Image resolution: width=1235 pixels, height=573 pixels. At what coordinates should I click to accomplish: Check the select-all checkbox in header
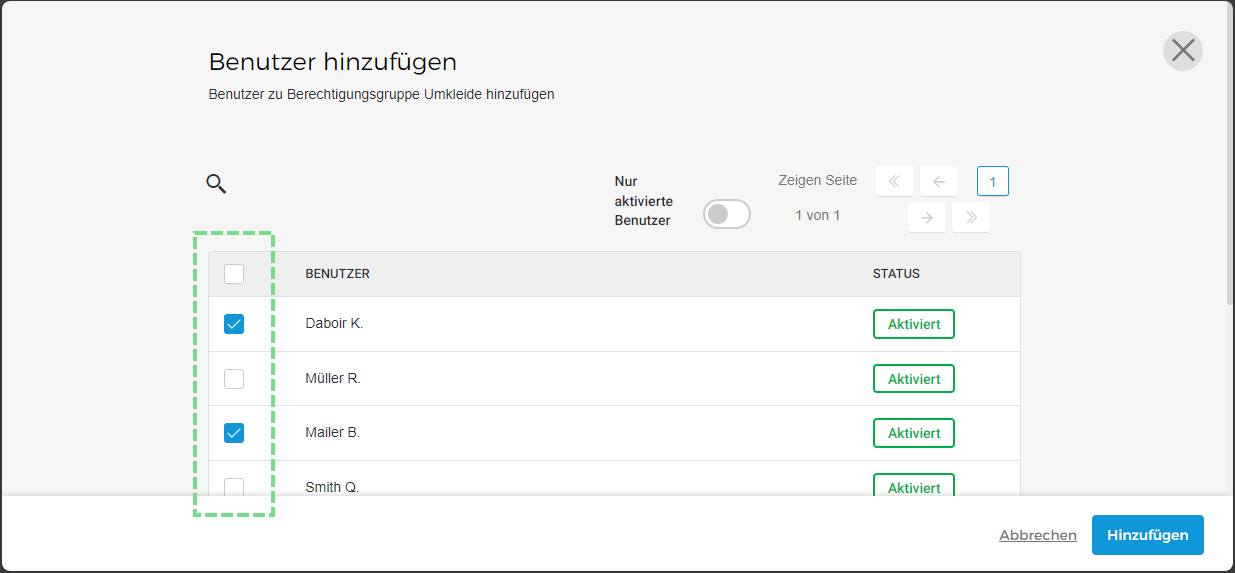coord(234,274)
